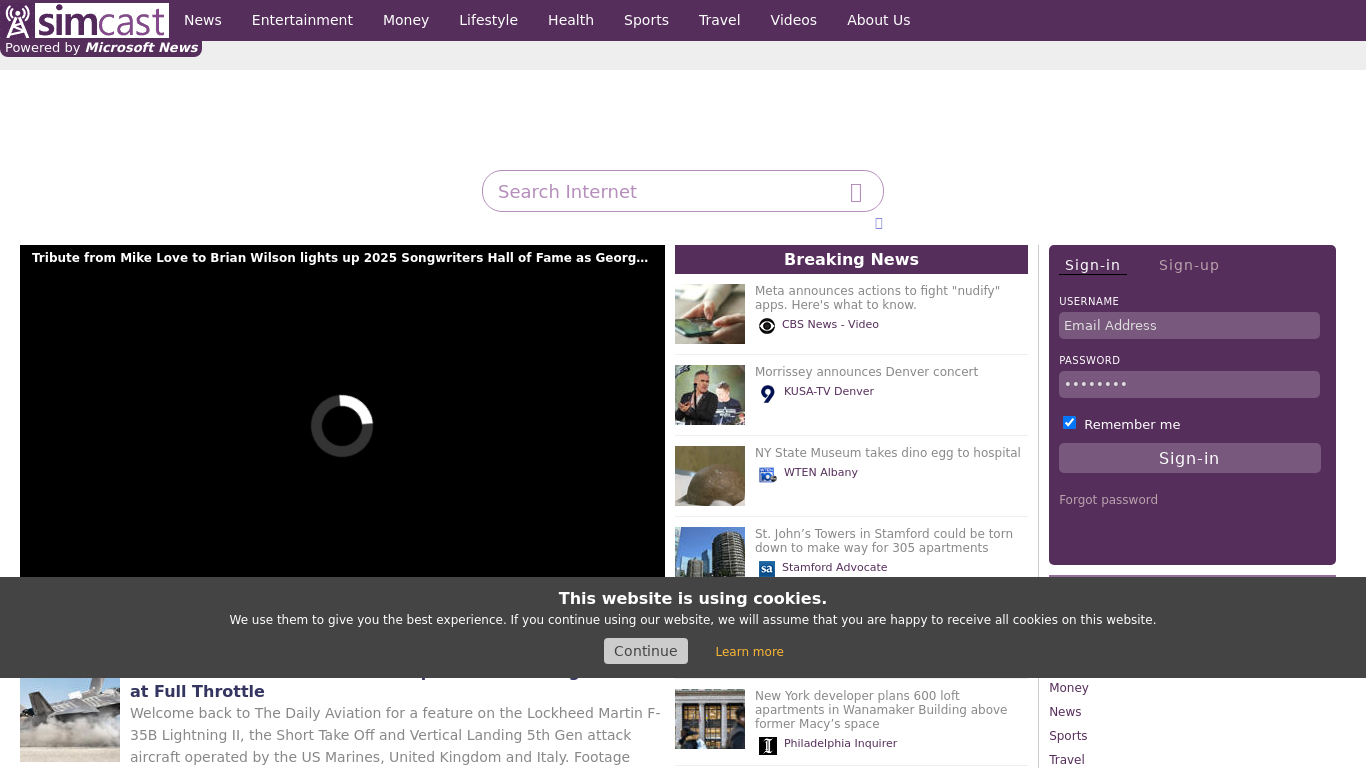Click the CBS News eye logo icon
The width and height of the screenshot is (1366, 768).
[767, 326]
